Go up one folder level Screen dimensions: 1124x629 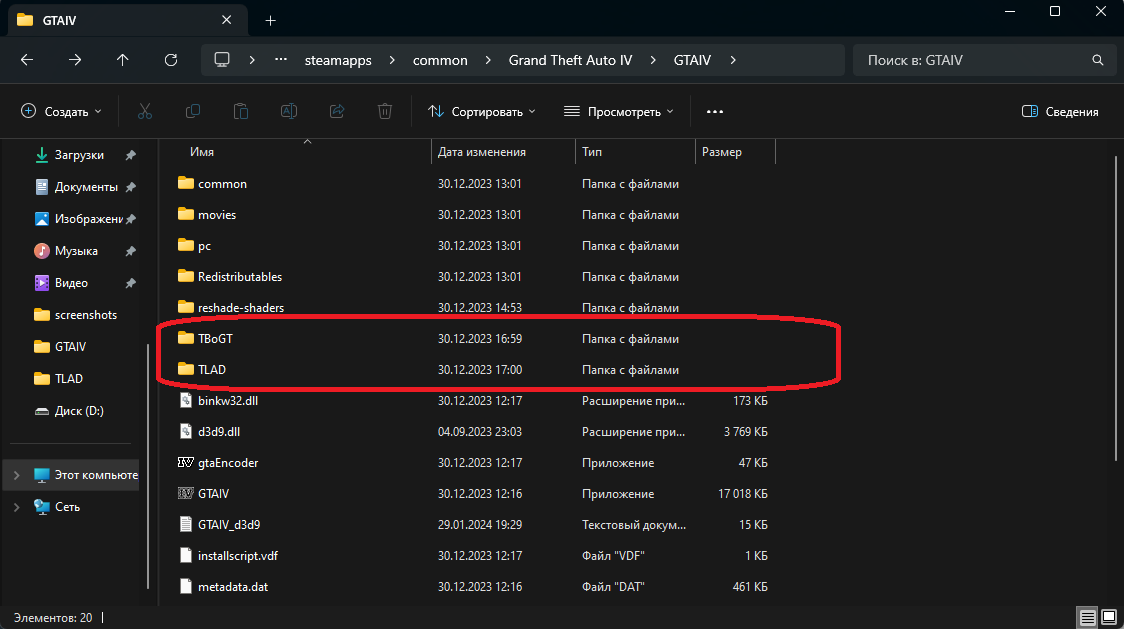coord(123,60)
